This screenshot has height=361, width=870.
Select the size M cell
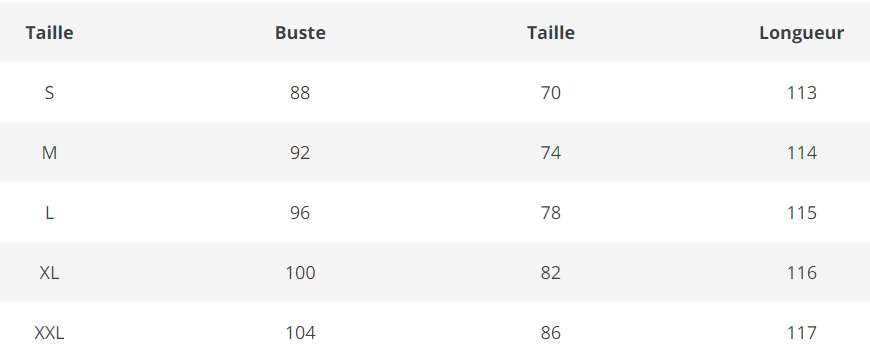point(49,152)
